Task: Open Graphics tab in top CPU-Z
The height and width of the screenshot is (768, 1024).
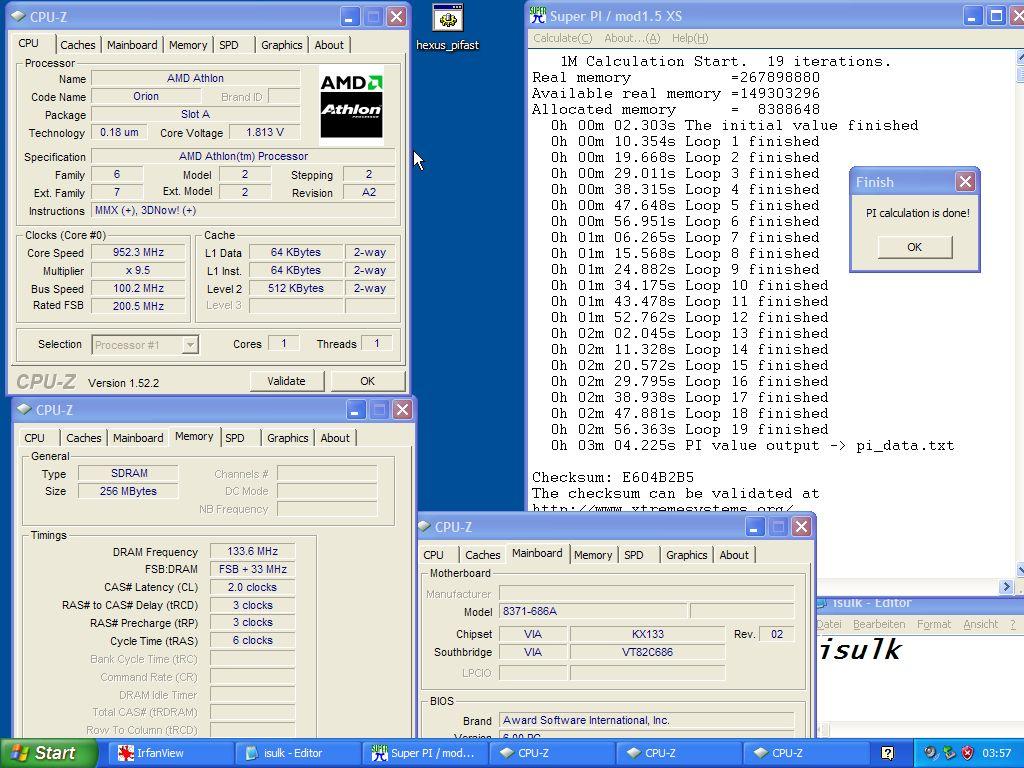Action: click(281, 45)
